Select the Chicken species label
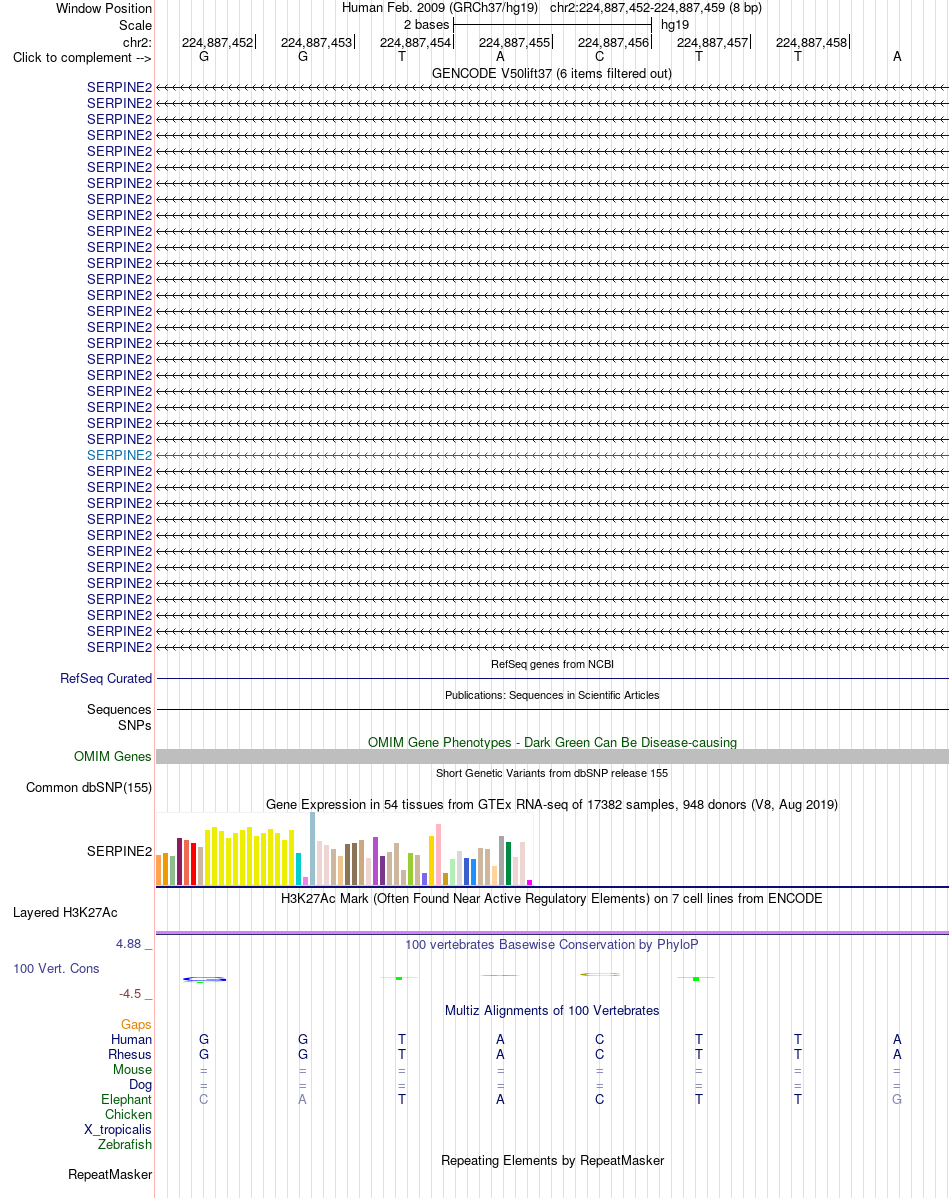950x1198 pixels. [128, 1115]
